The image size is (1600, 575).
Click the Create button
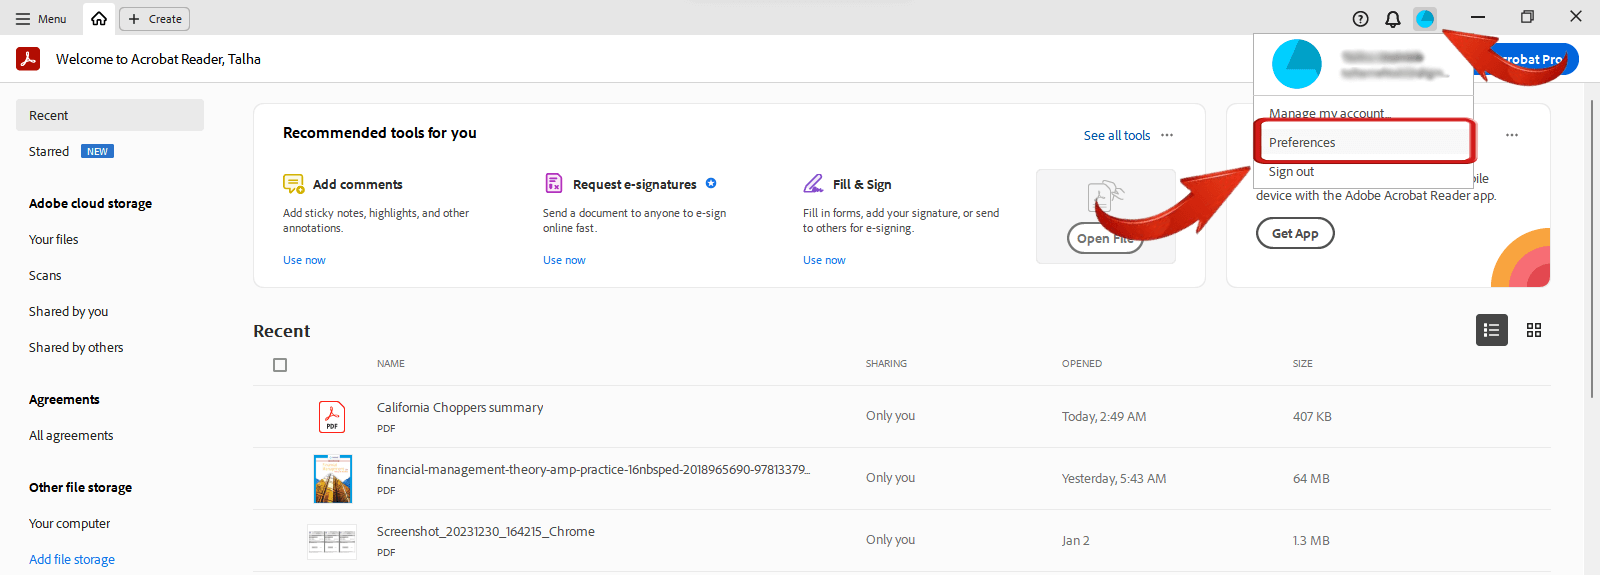[x=155, y=19]
